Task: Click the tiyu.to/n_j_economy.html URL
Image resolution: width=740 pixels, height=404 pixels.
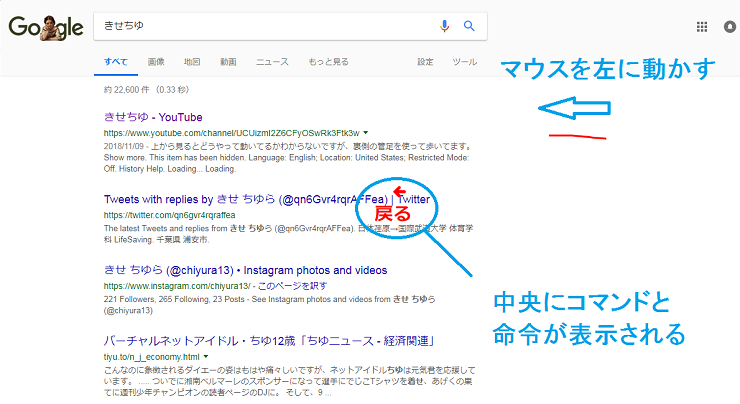Action: click(151, 357)
